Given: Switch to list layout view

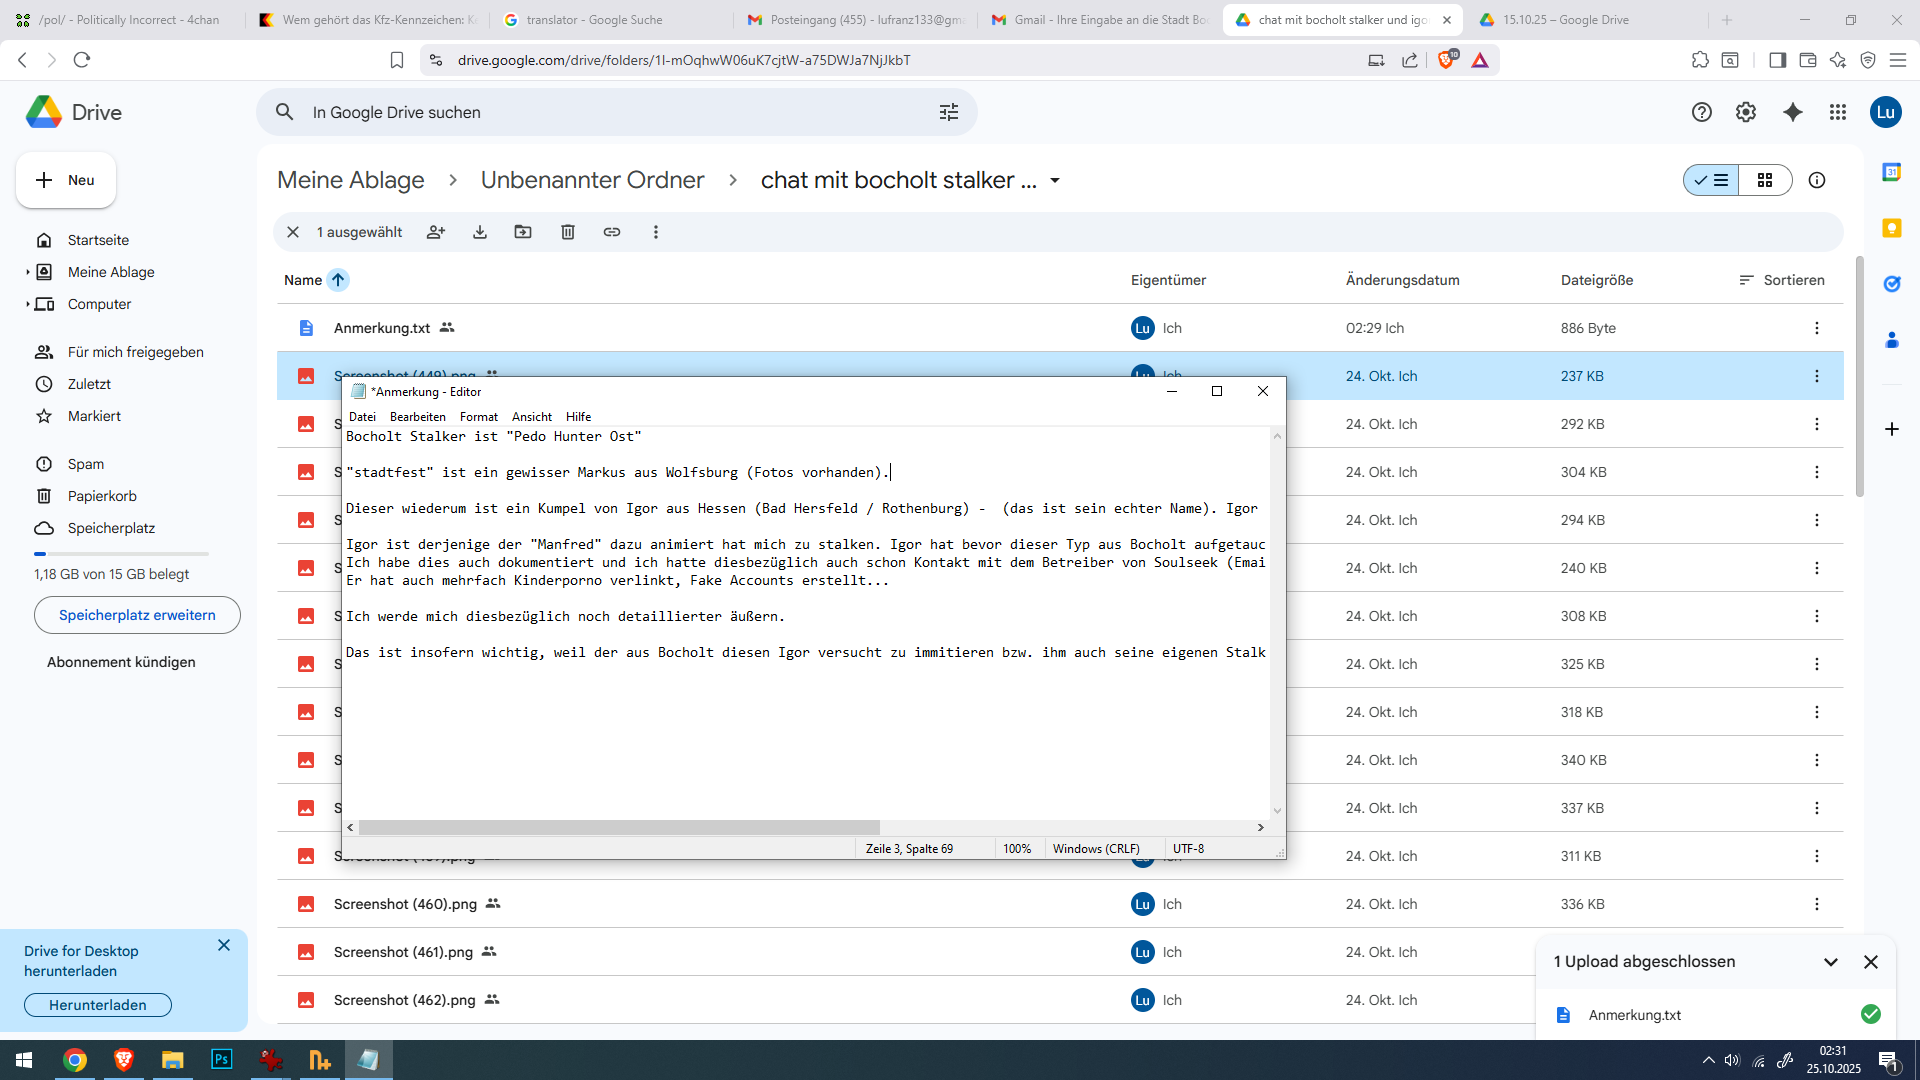Looking at the screenshot, I should coord(1712,180).
